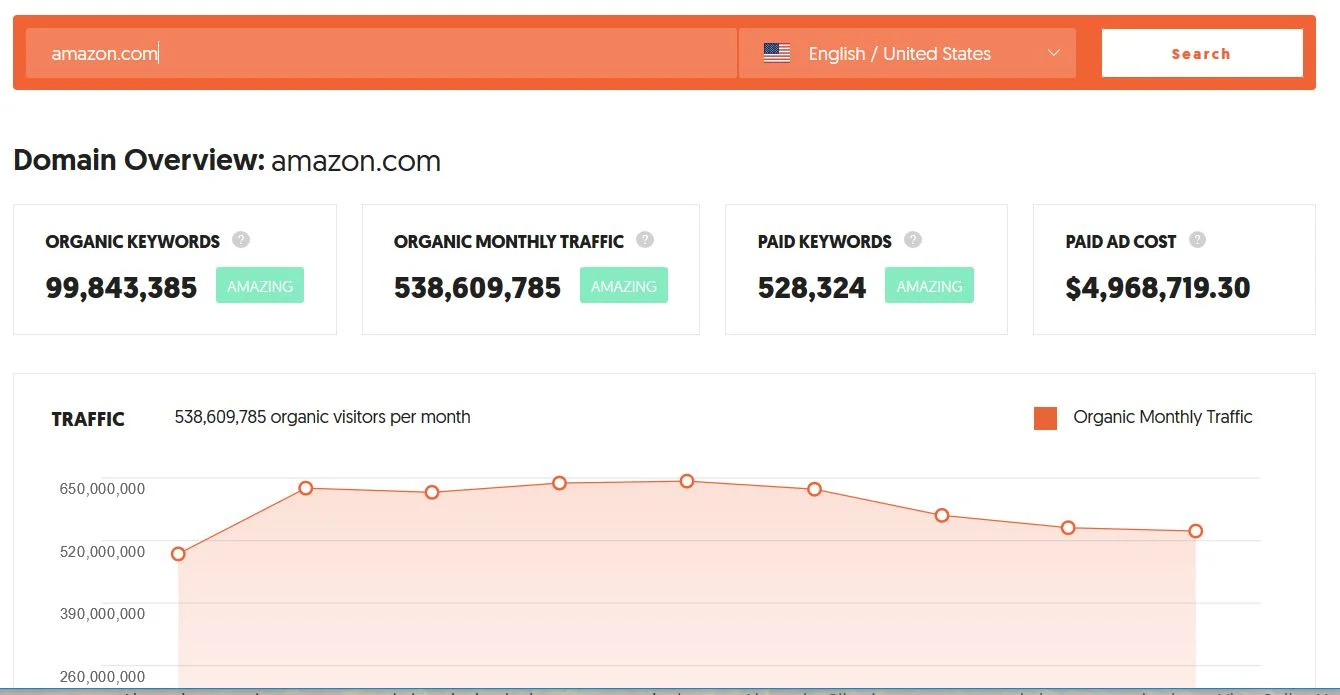Click the seventh traffic chart data point
This screenshot has width=1340, height=695.
(942, 515)
